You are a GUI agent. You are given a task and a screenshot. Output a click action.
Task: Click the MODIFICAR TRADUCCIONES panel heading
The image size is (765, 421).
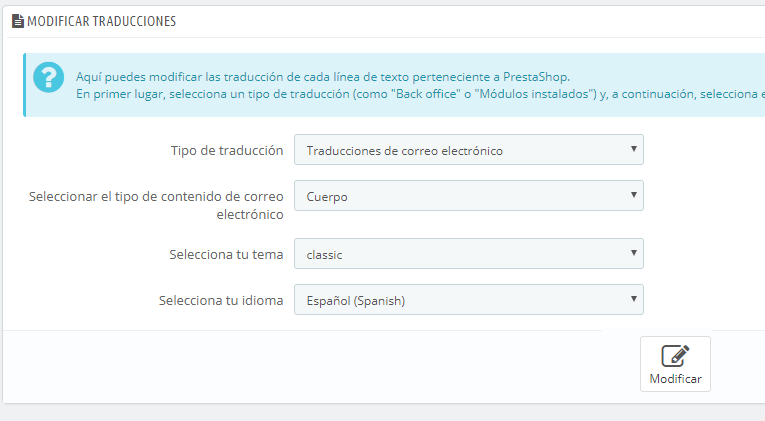pos(100,20)
